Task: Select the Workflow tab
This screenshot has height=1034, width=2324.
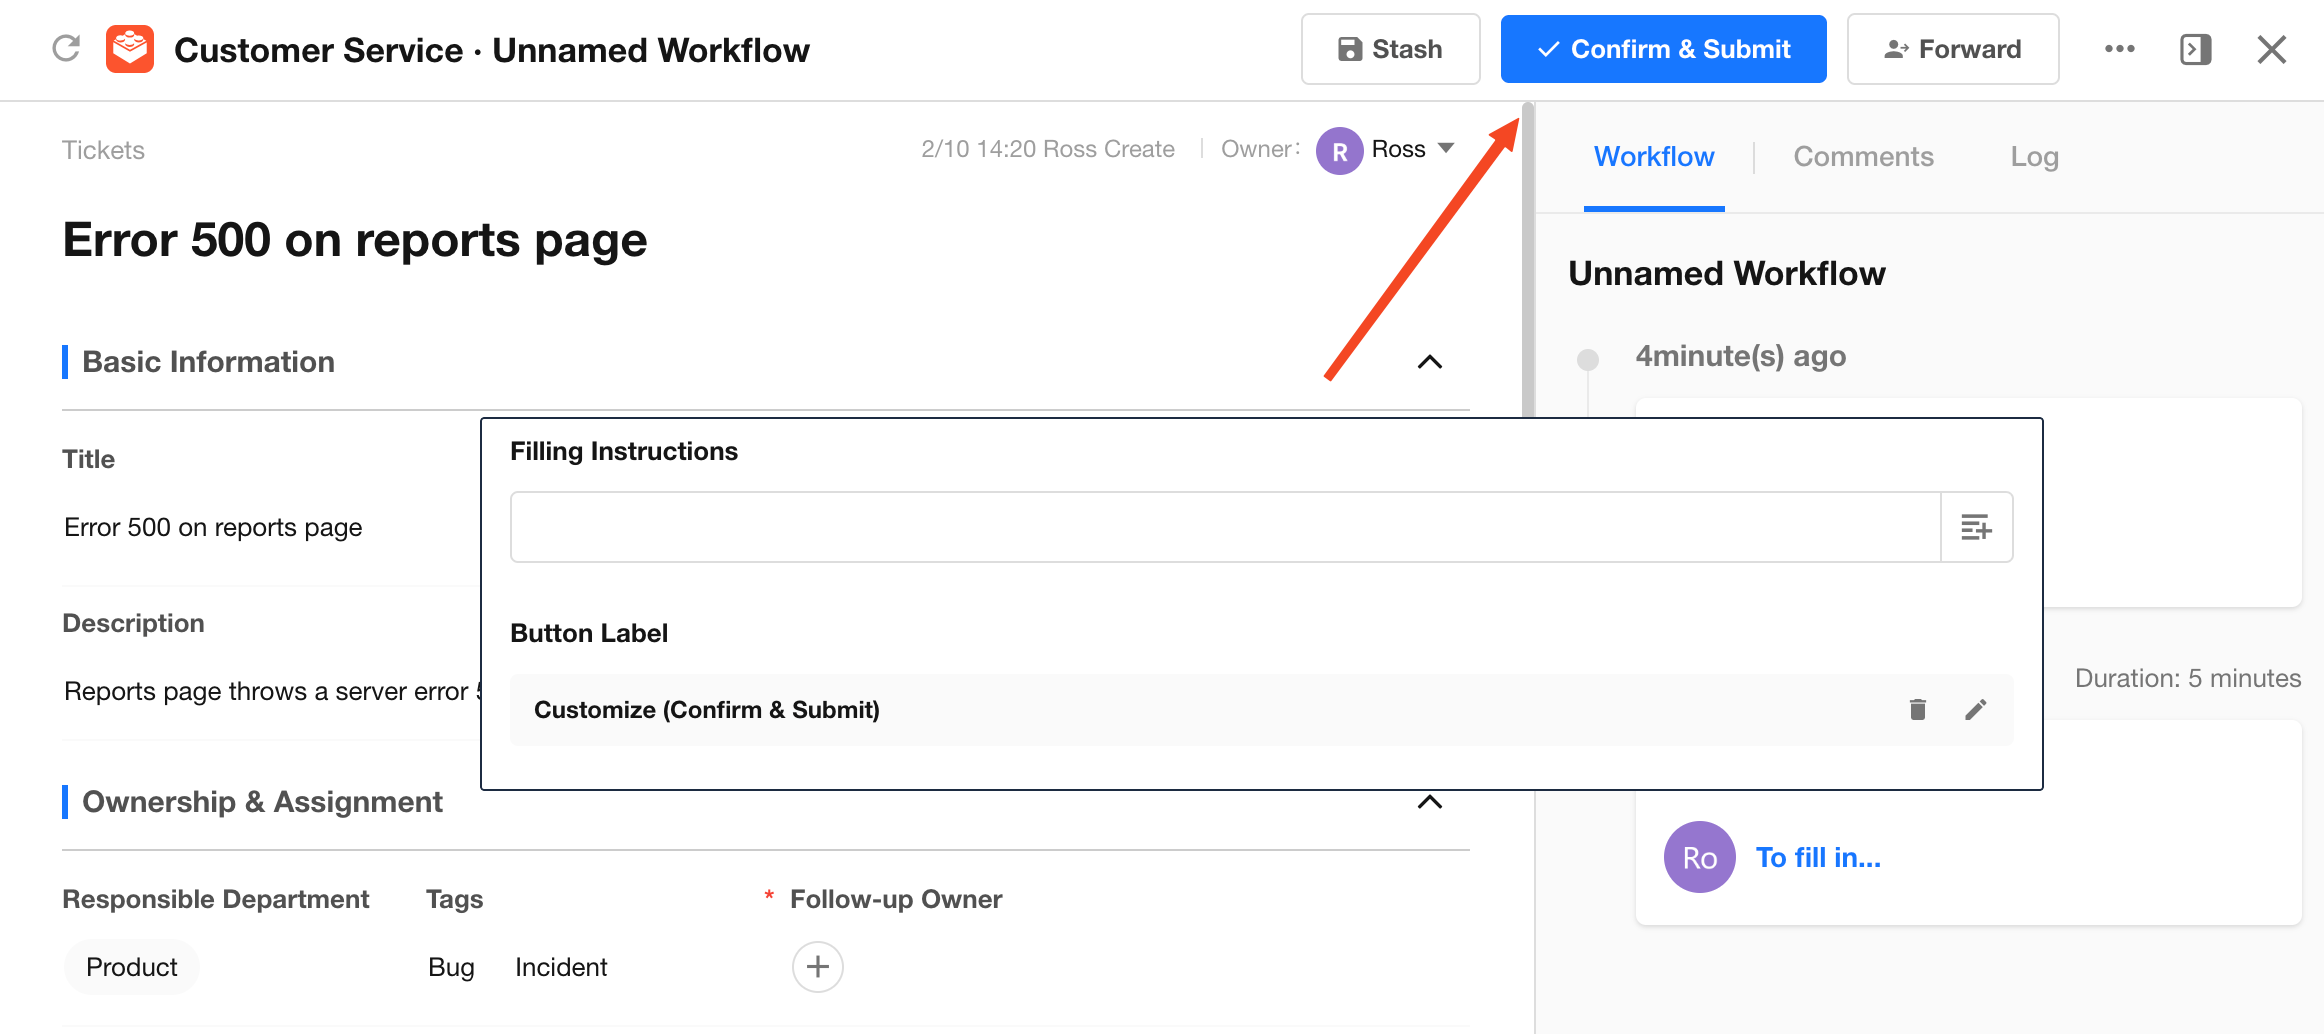Action: [1654, 157]
